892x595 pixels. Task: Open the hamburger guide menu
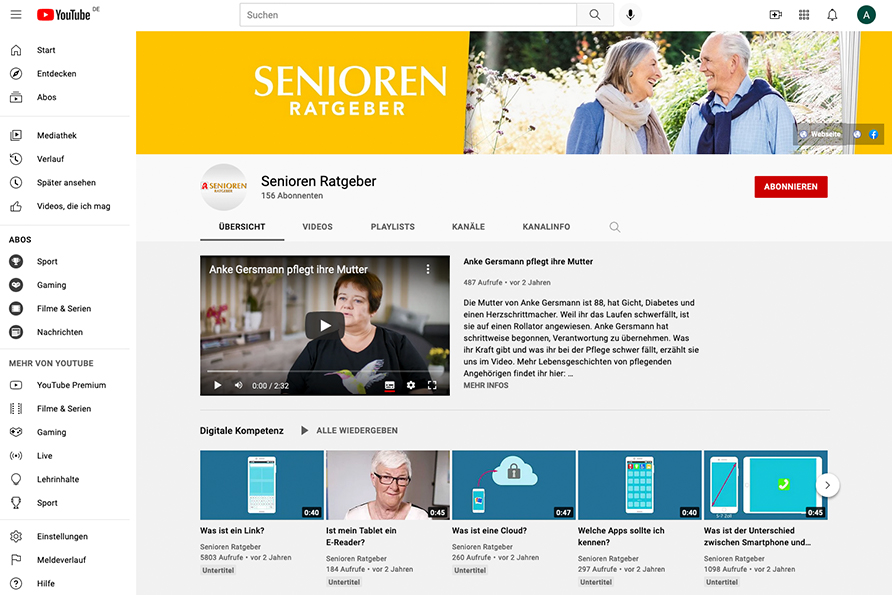(16, 15)
